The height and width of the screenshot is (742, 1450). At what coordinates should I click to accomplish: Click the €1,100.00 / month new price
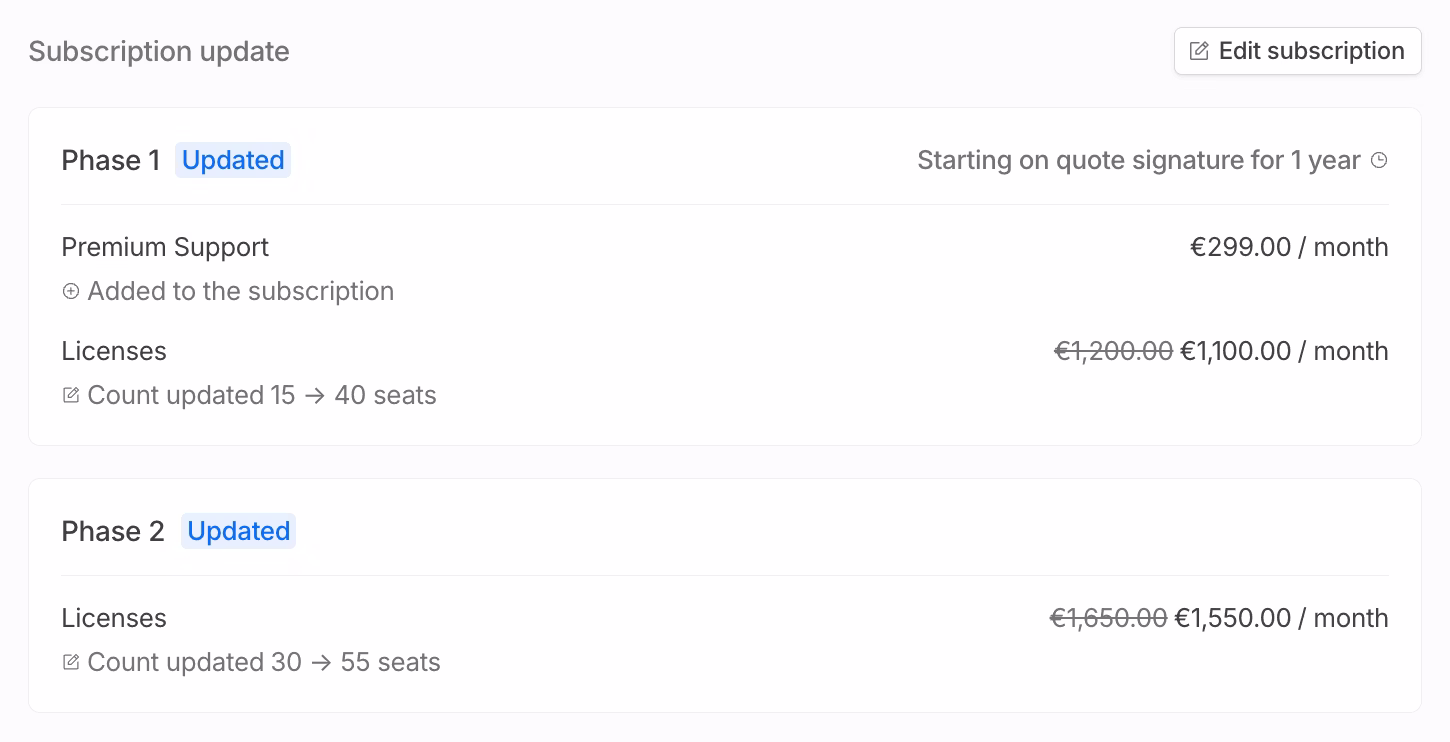tap(1284, 351)
